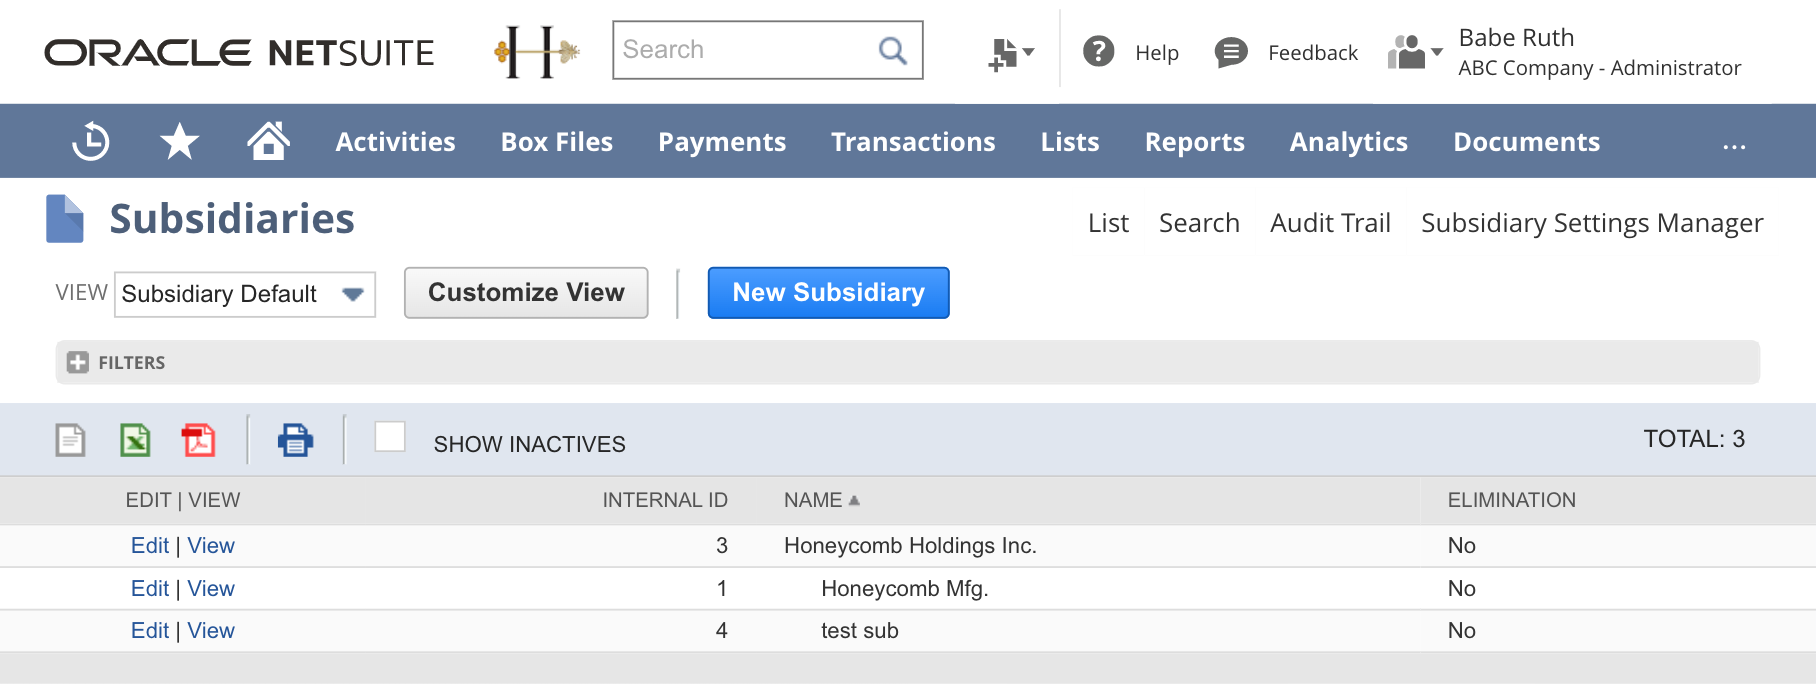Click the TOTAL: 3 count
1816x684 pixels.
tap(1694, 439)
